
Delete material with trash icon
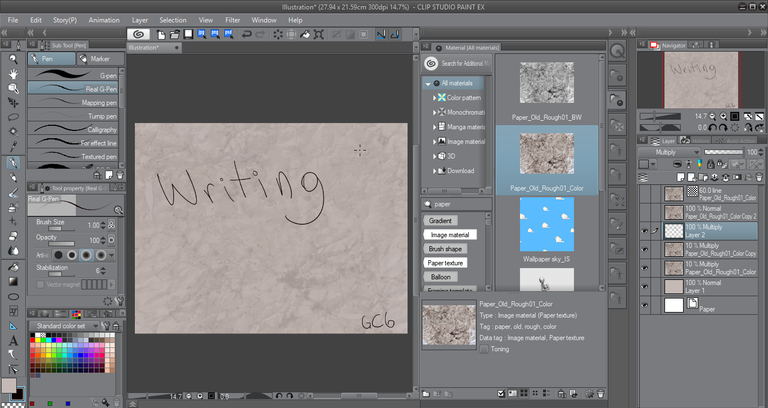click(x=600, y=394)
